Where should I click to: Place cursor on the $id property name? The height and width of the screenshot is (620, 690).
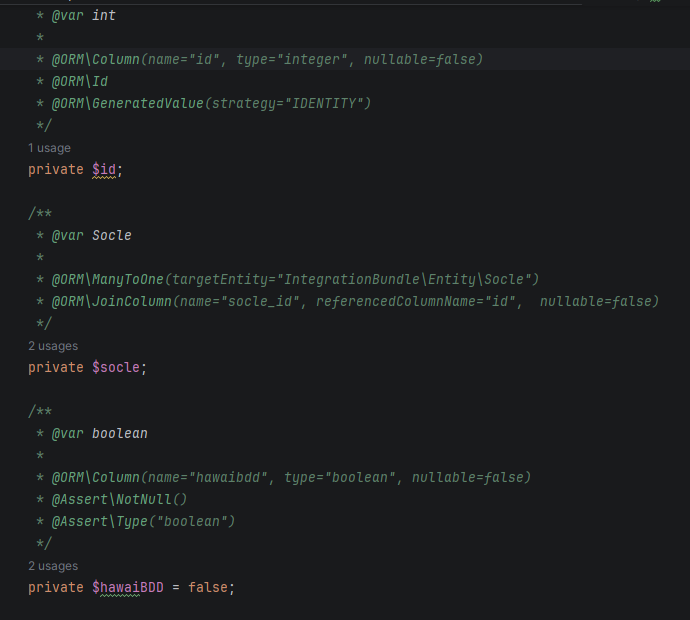[105, 170]
